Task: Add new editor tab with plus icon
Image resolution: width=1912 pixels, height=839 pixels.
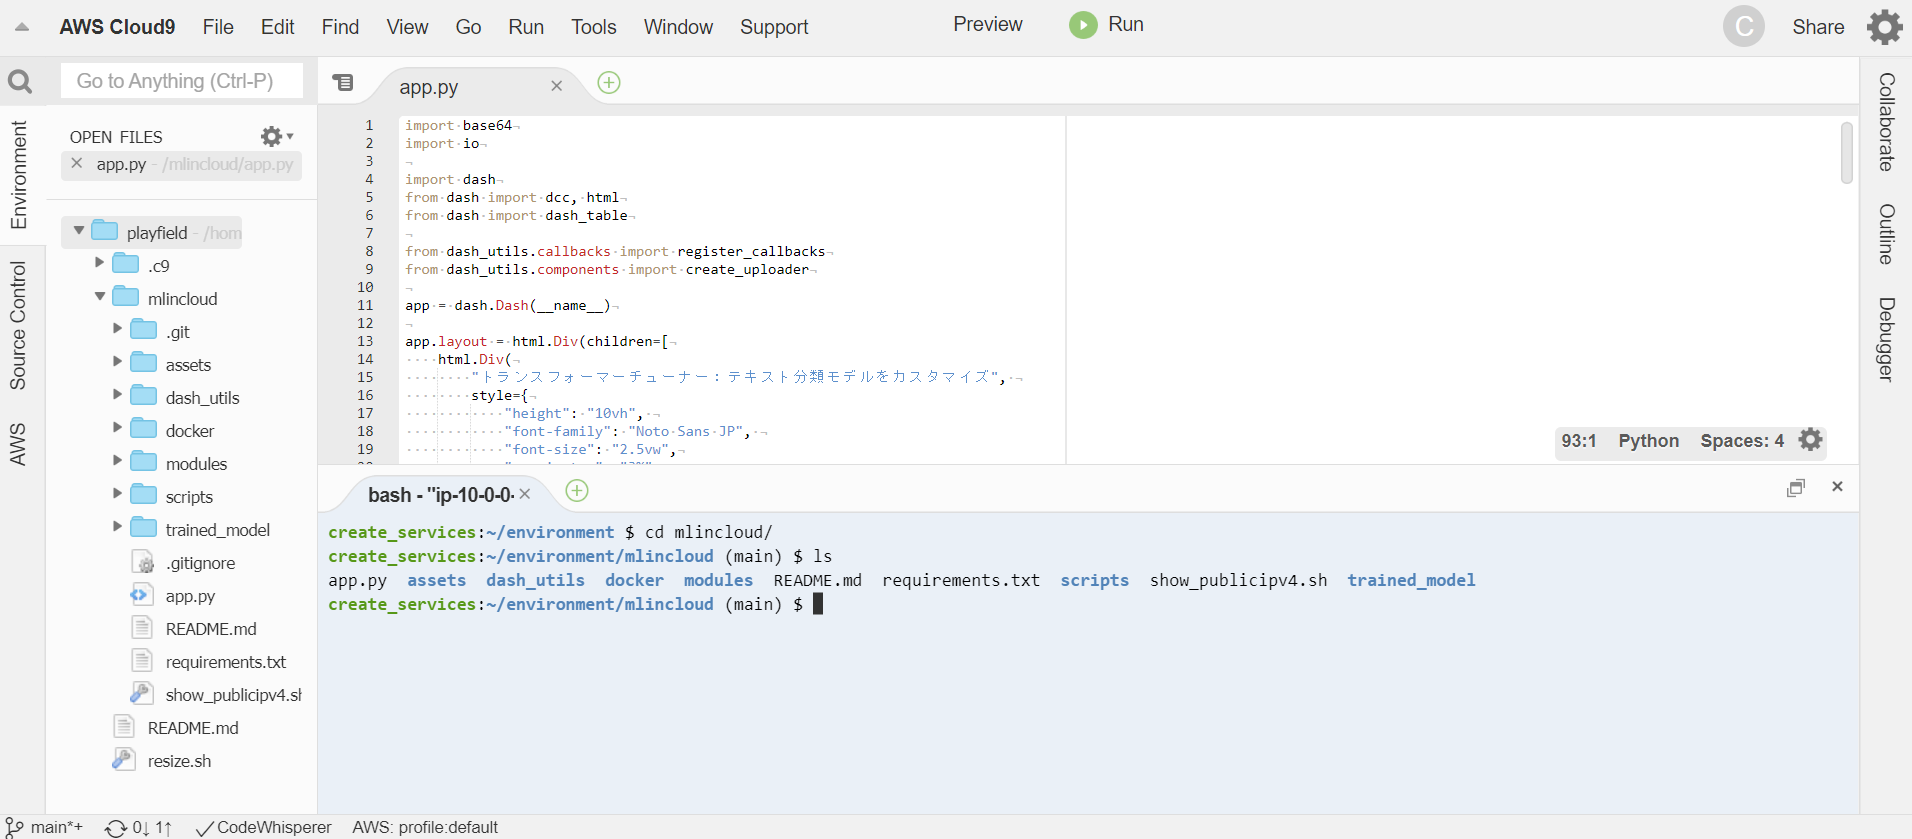Action: (x=609, y=83)
